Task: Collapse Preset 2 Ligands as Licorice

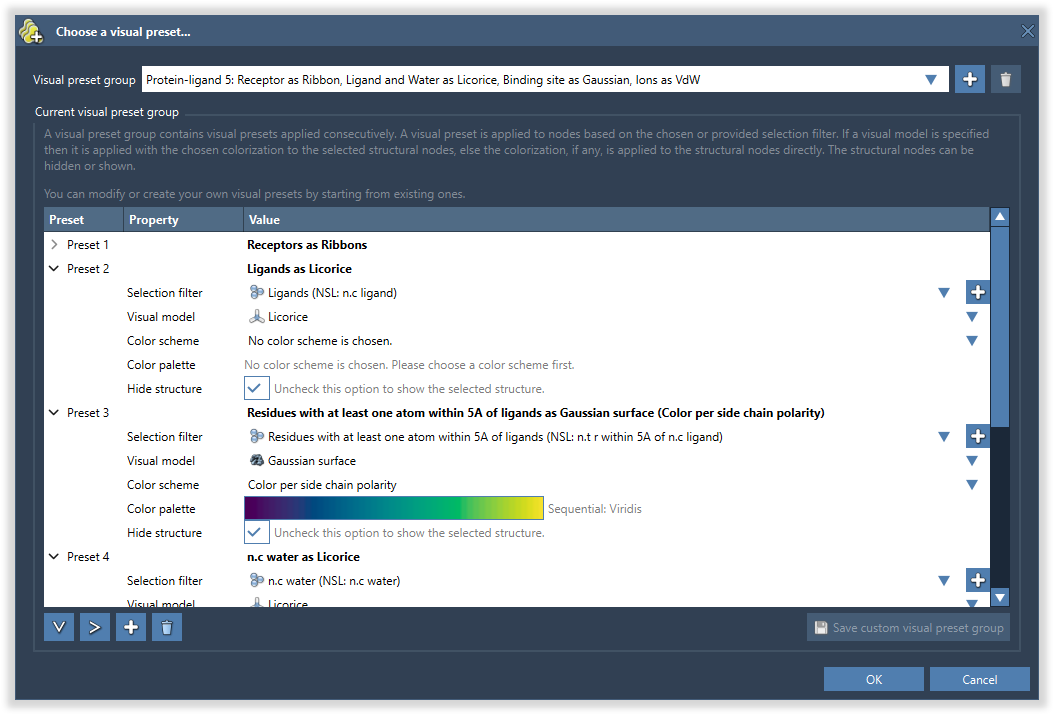Action: pyautogui.click(x=54, y=269)
